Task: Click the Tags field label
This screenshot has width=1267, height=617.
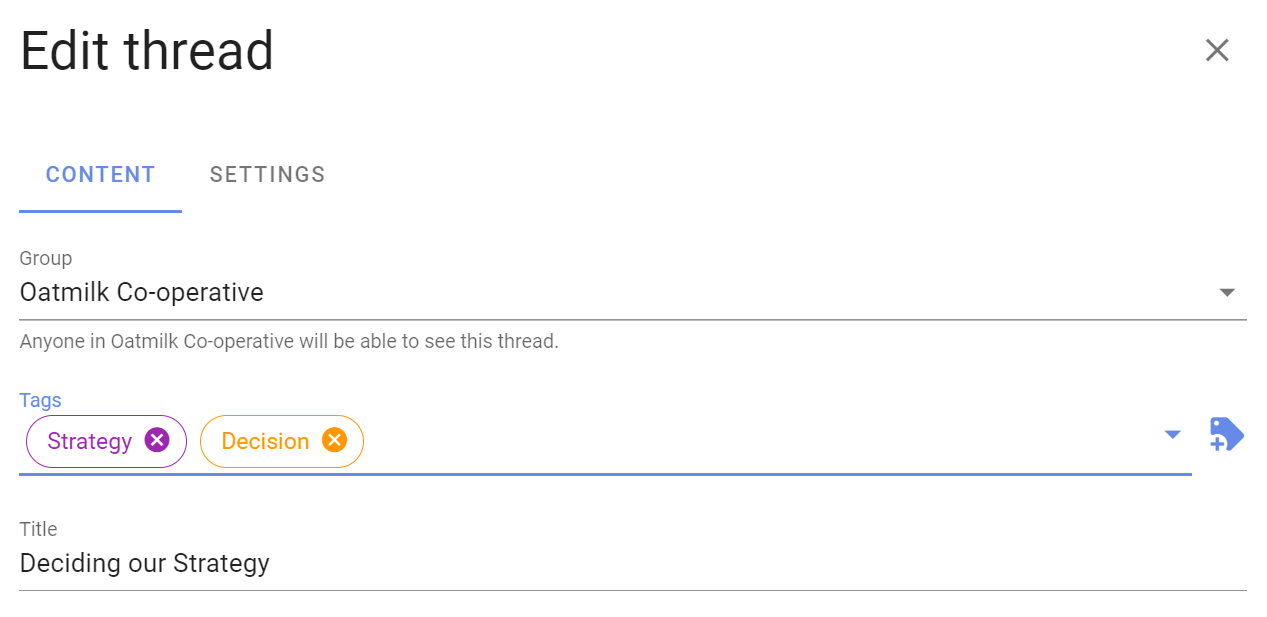Action: (41, 400)
